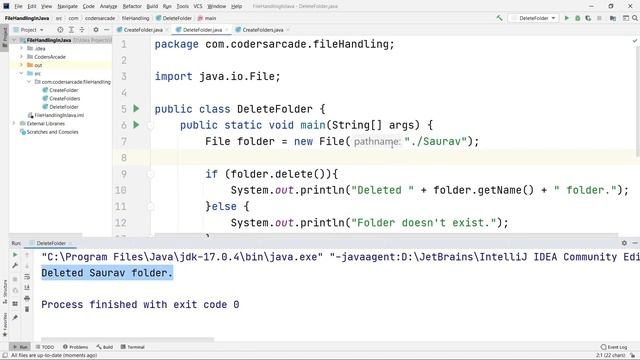The image size is (640, 360).
Task: Collapse all in the Project panel
Action: click(x=82, y=30)
